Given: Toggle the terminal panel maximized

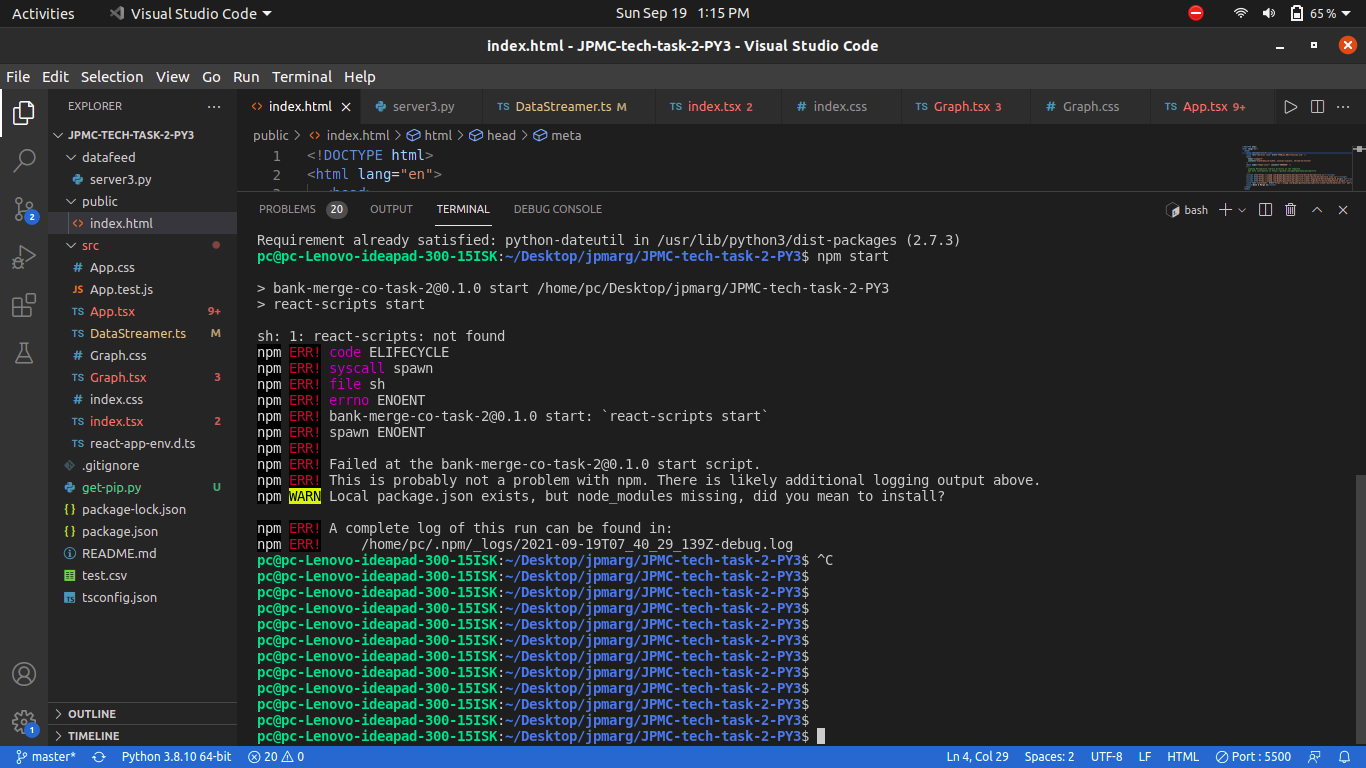Looking at the screenshot, I should 1318,210.
